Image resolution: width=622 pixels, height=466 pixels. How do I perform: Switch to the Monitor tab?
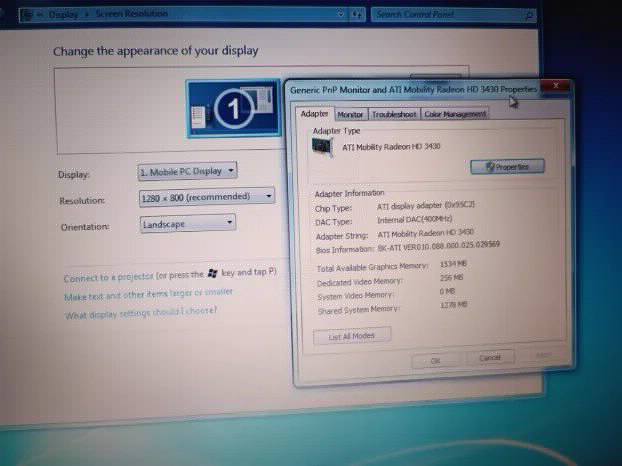tap(350, 115)
